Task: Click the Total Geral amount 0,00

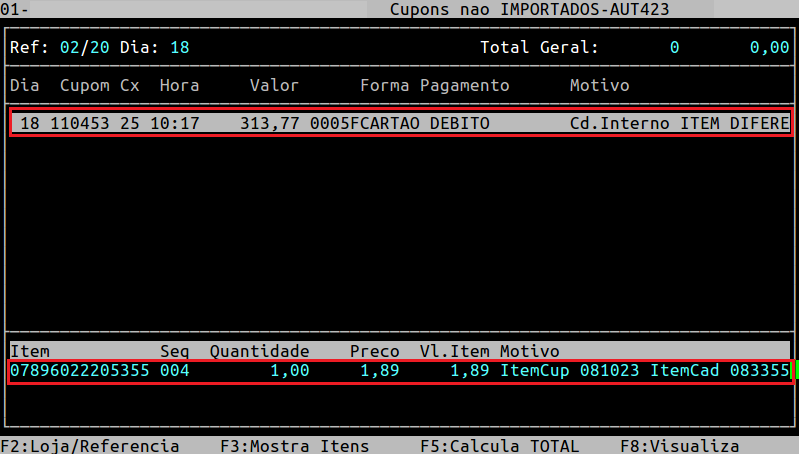Action: (769, 48)
